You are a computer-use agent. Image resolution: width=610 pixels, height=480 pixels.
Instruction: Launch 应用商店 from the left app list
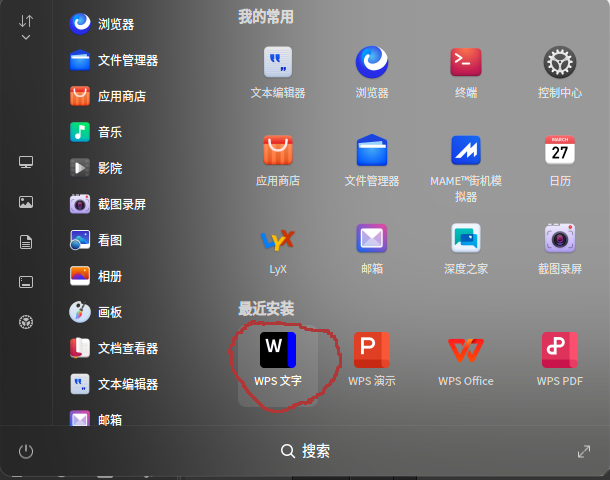click(108, 96)
